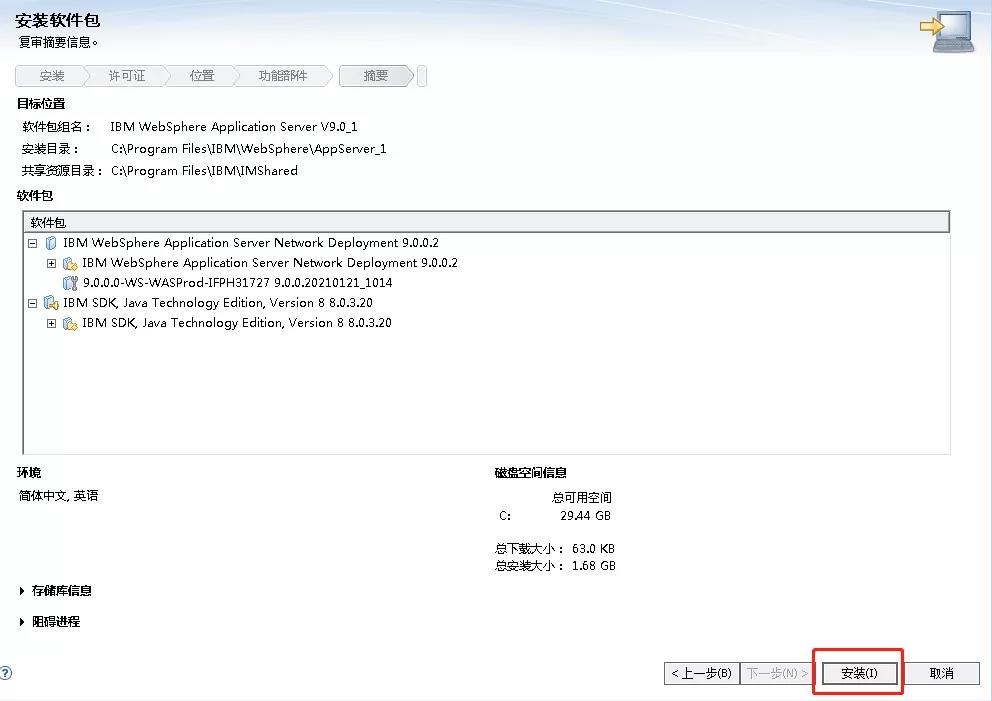992x701 pixels.
Task: Go to the 功能部件 wizard step
Action: pyautogui.click(x=283, y=76)
